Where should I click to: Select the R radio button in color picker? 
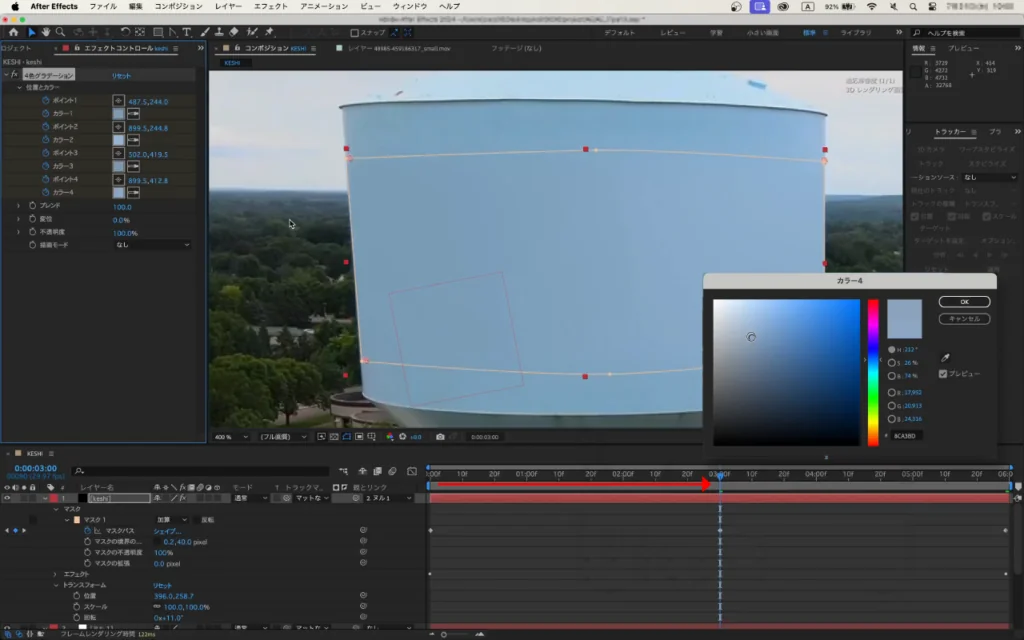pos(891,392)
